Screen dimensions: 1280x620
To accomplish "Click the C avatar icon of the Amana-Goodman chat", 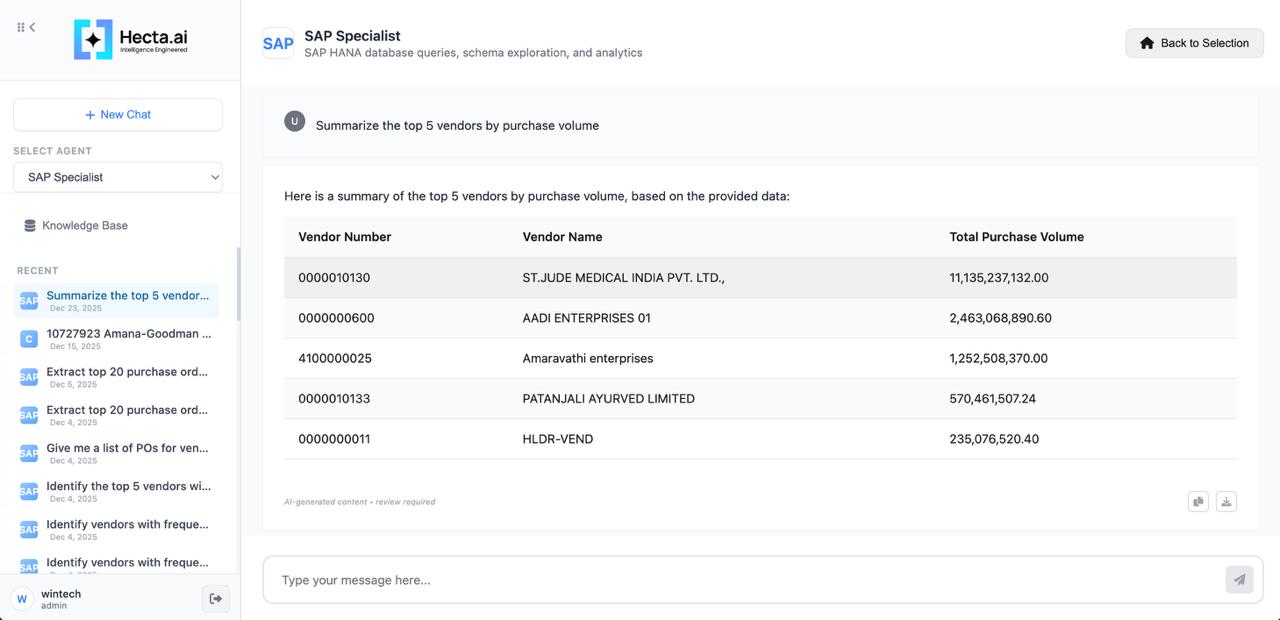I will pos(29,339).
